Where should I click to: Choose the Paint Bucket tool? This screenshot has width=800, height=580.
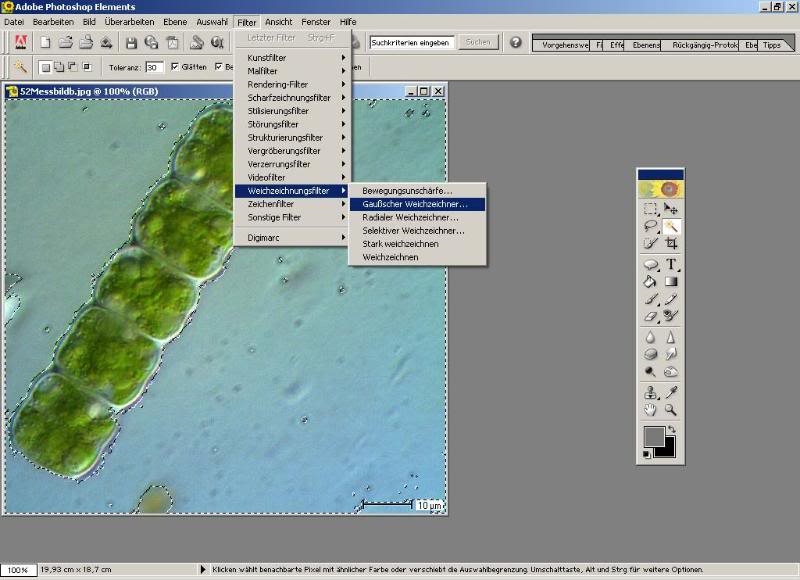click(x=651, y=281)
